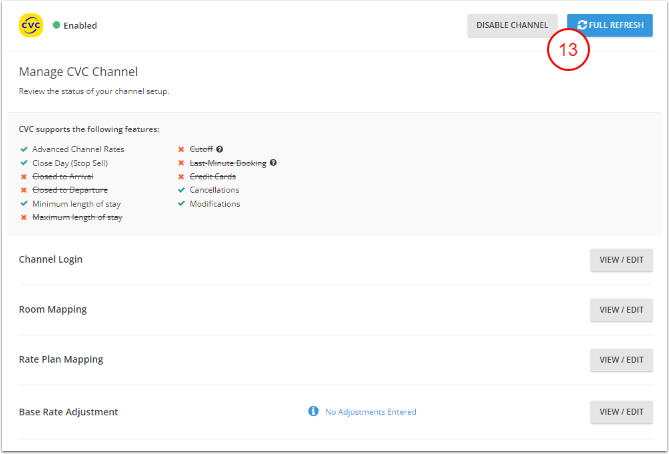Click the red X beside Credit Cards
669x454 pixels.
click(181, 176)
